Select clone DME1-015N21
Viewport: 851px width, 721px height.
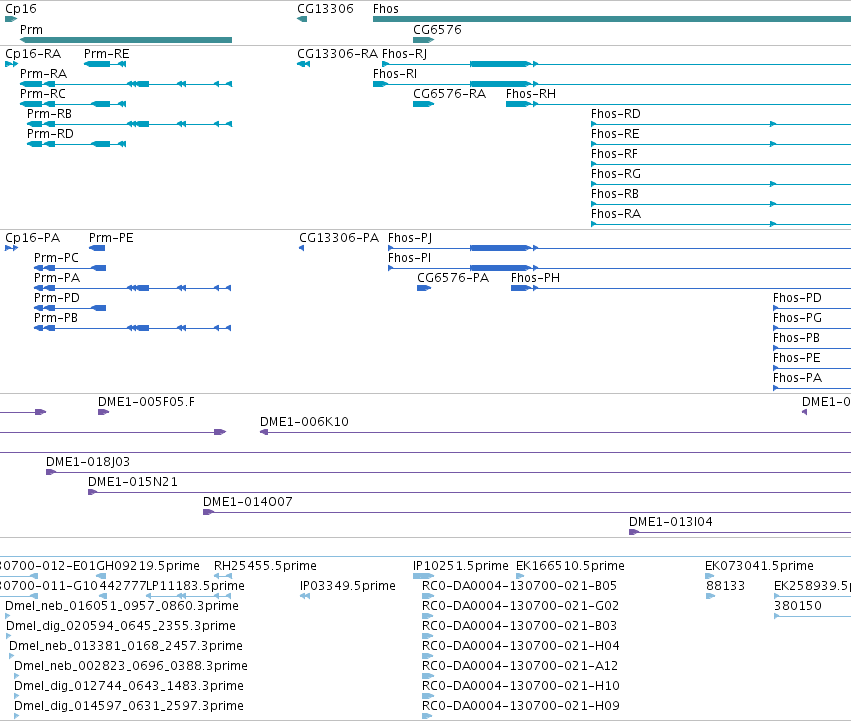pyautogui.click(x=469, y=492)
